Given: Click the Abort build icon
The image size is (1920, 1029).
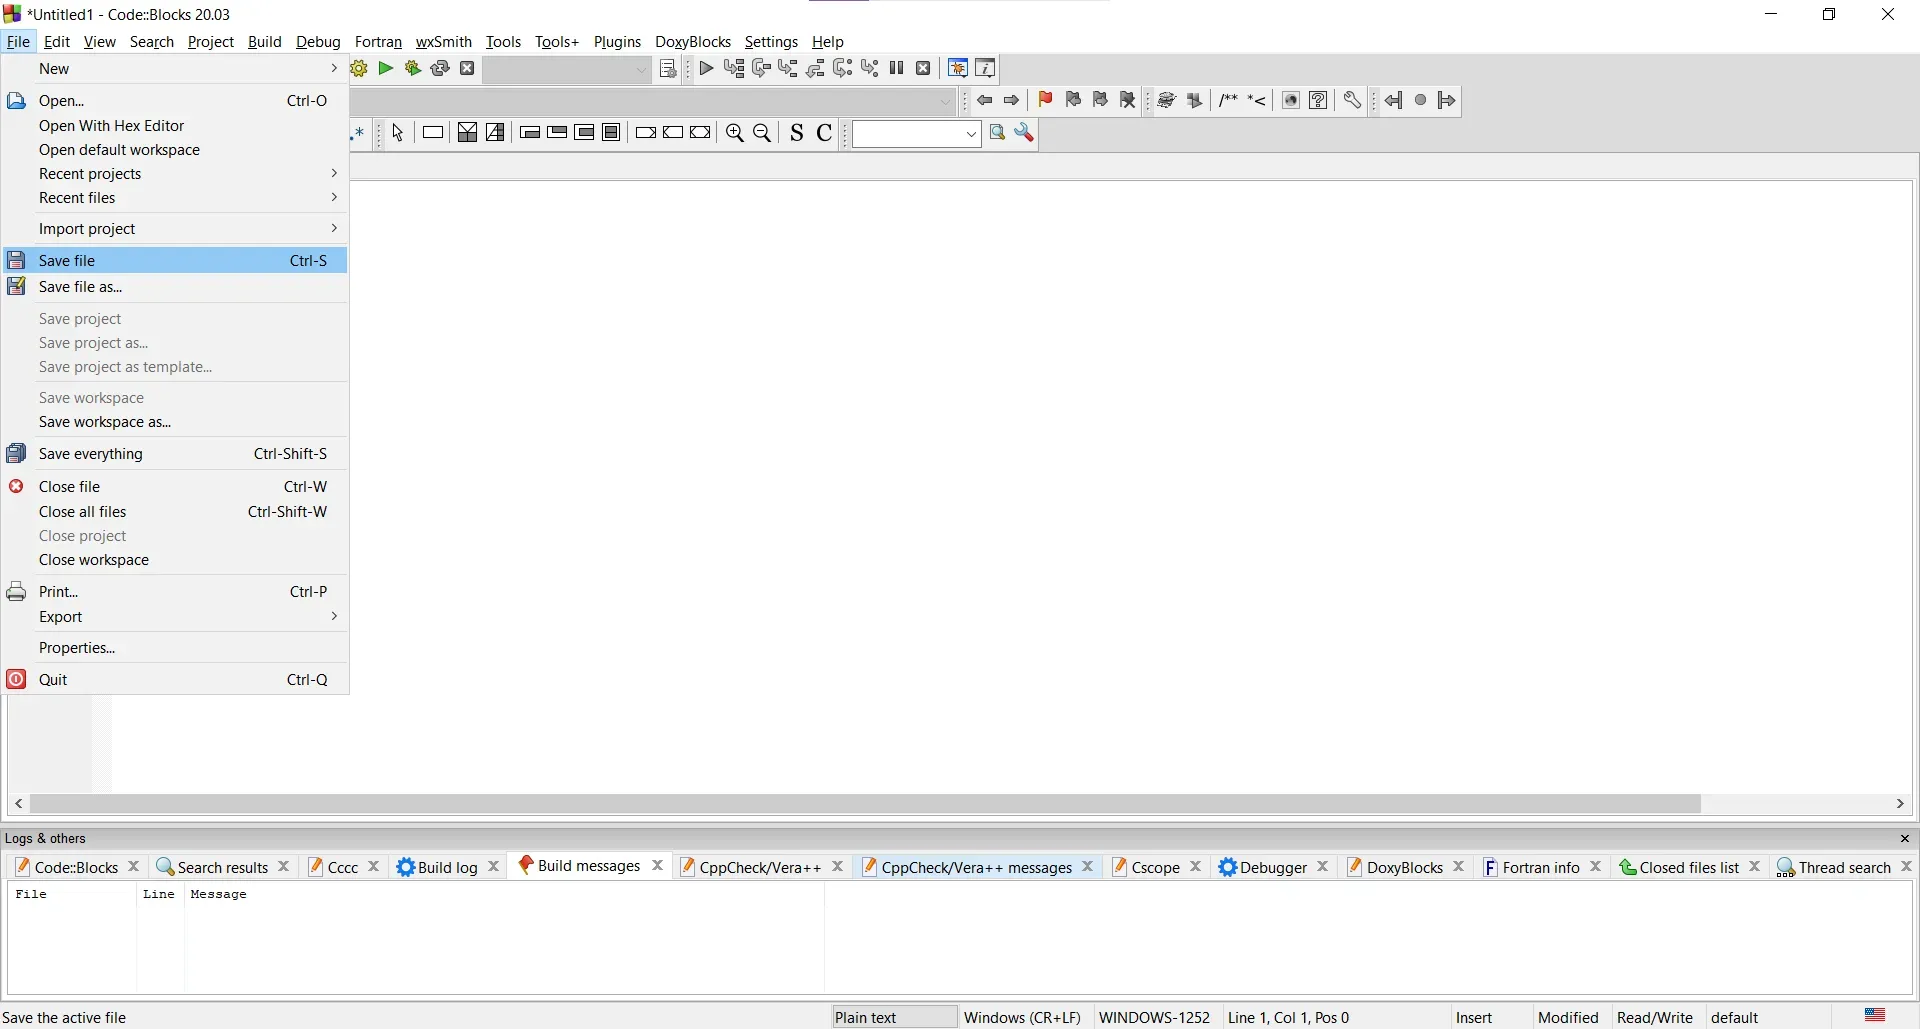Looking at the screenshot, I should (468, 69).
